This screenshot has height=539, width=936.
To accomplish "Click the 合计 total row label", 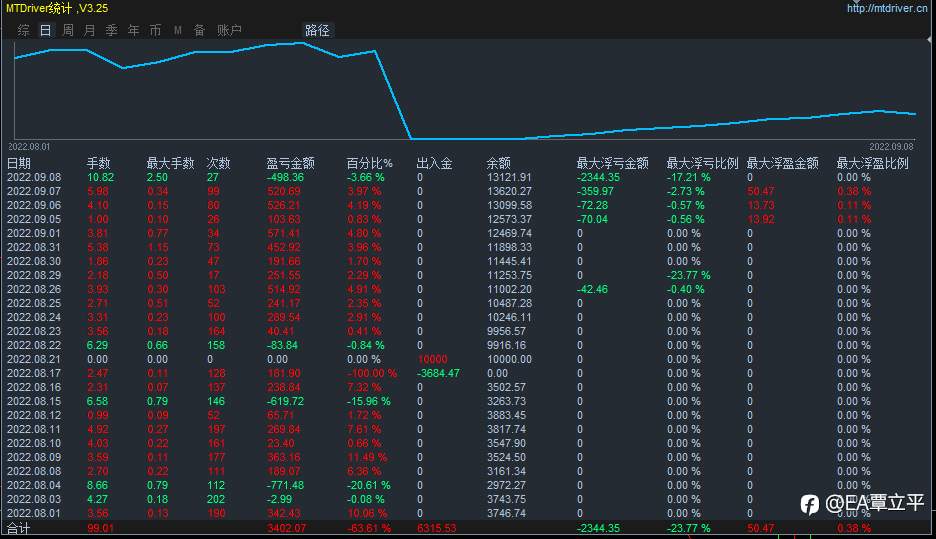I will click(19, 528).
